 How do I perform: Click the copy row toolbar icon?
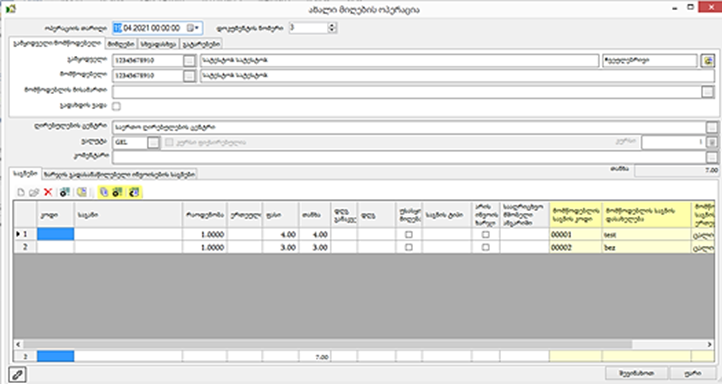34,192
